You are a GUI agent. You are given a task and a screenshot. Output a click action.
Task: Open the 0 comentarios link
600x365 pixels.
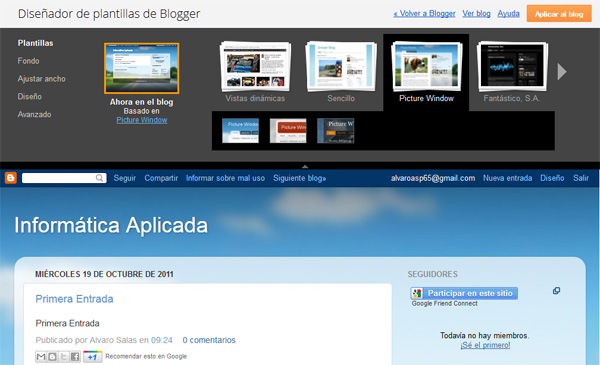(x=209, y=340)
